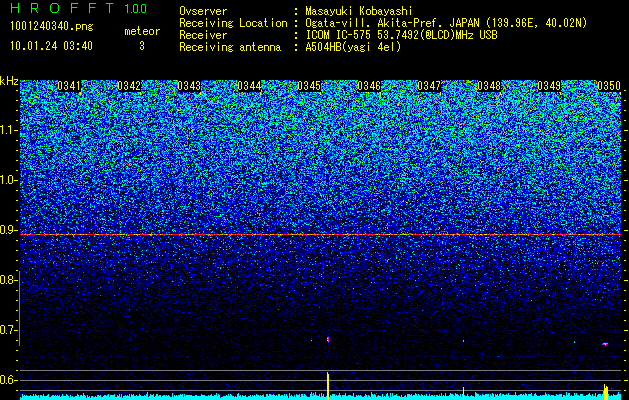Screen dimensions: 629x400
Task: Select the antenna value "A504HB(yagi 4el)"
Action: (x=353, y=47)
